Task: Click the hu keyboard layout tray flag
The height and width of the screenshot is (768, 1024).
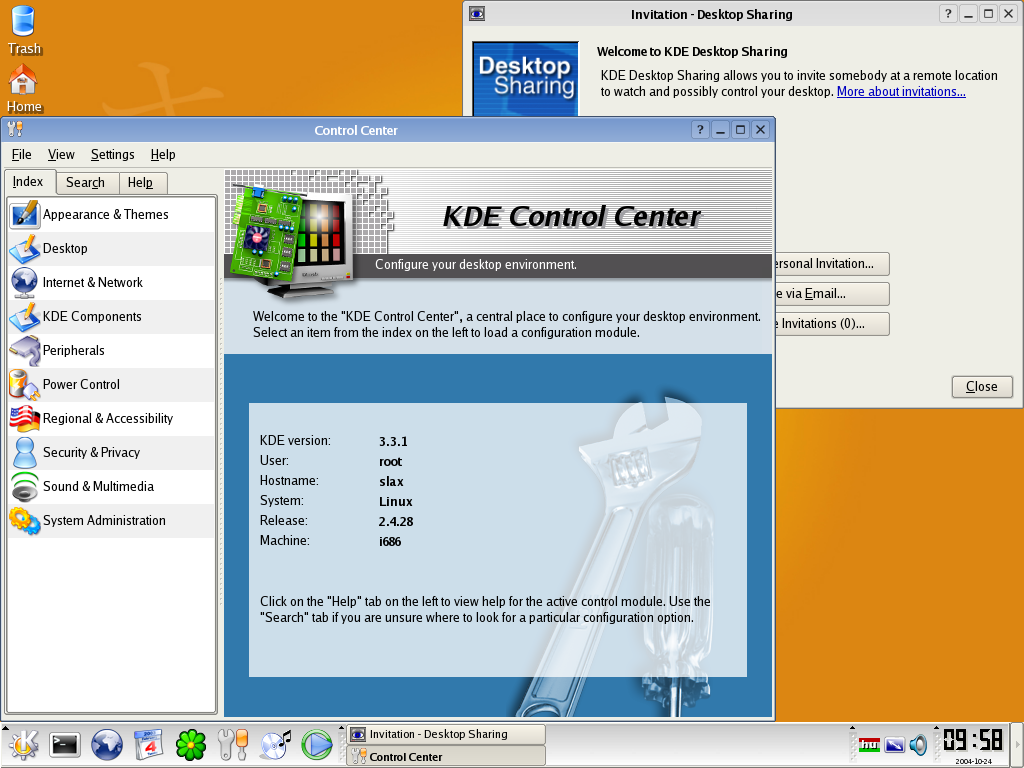Action: [x=869, y=744]
